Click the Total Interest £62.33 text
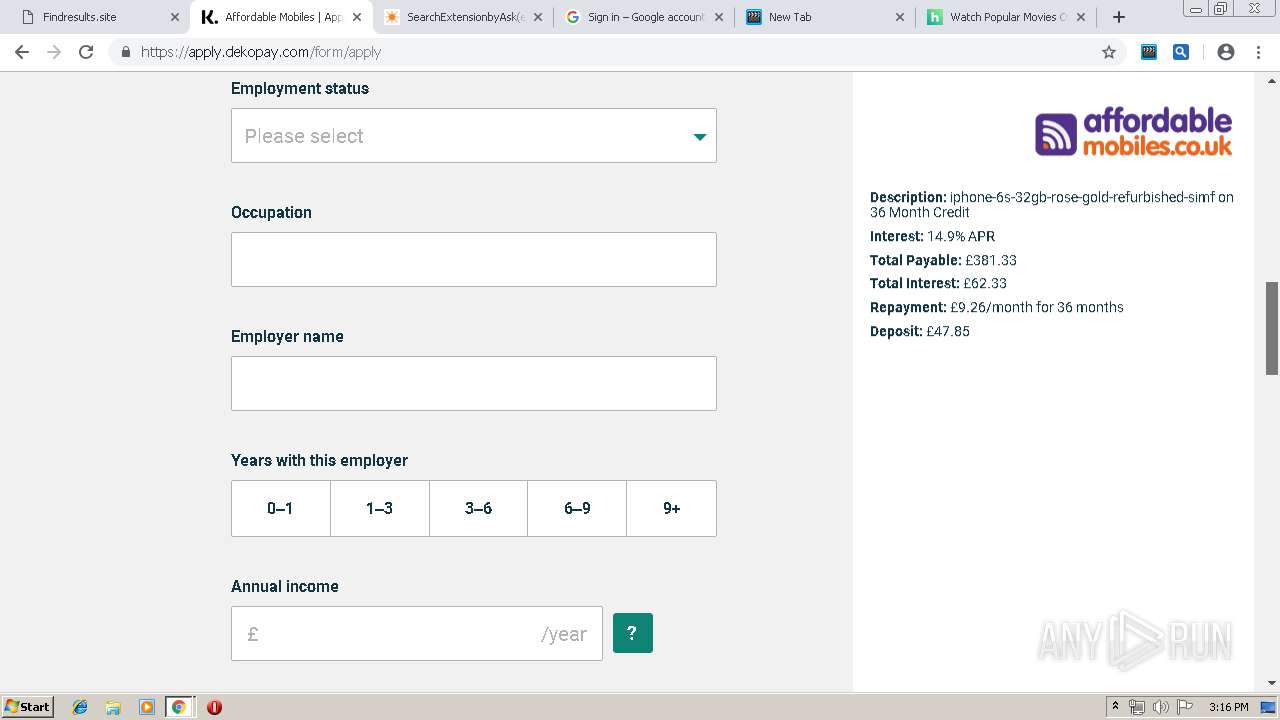This screenshot has height=720, width=1280. 938,283
